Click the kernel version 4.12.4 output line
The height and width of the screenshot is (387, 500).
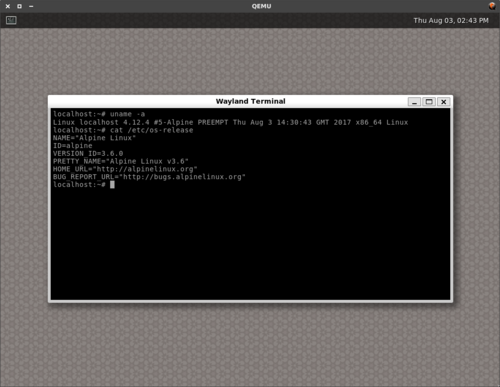pyautogui.click(x=230, y=122)
